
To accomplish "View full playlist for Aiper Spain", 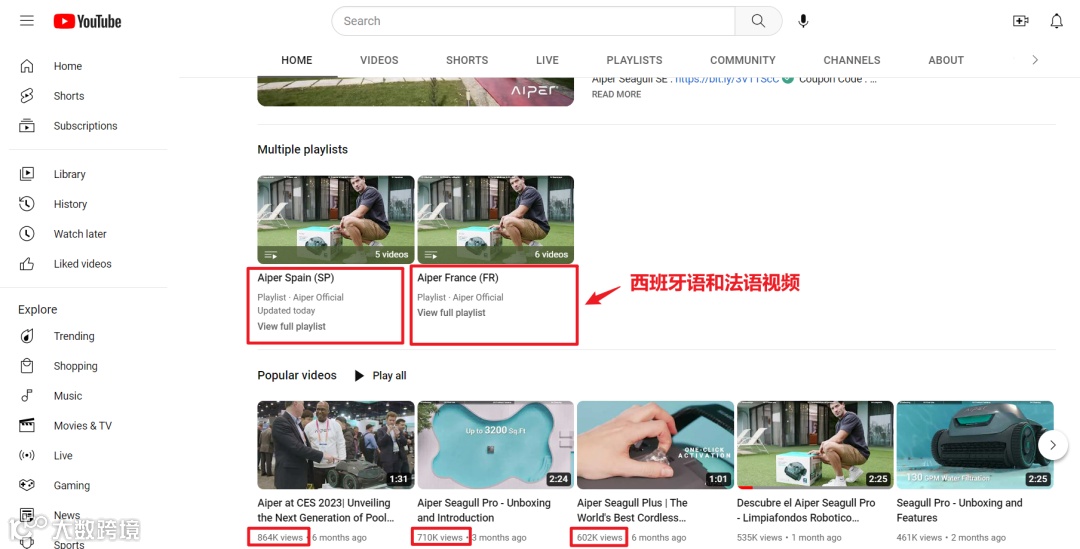I will tap(291, 327).
